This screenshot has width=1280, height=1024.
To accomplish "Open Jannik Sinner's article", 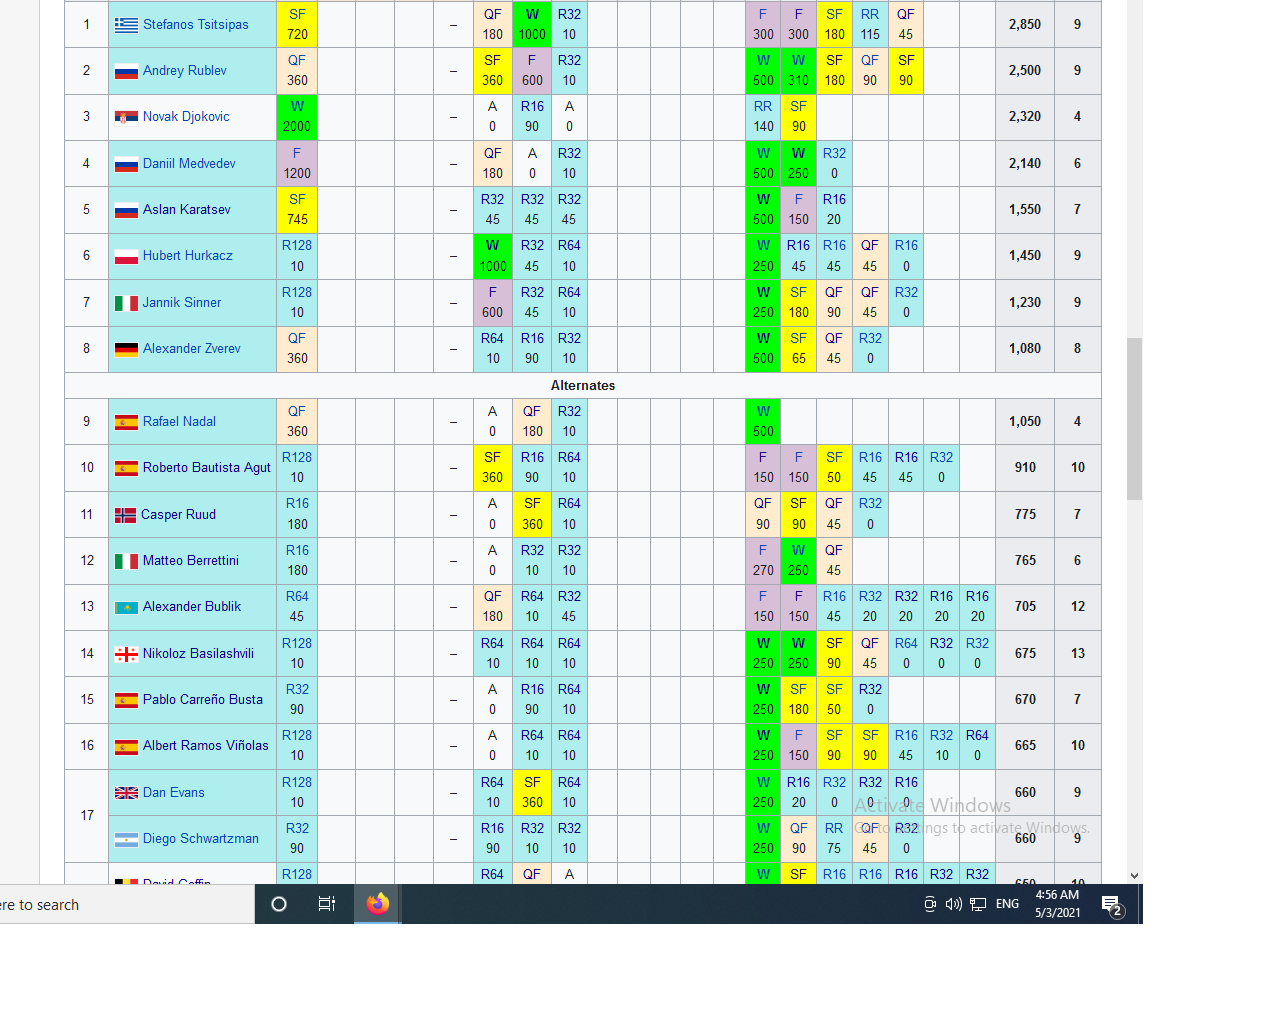I will point(182,303).
